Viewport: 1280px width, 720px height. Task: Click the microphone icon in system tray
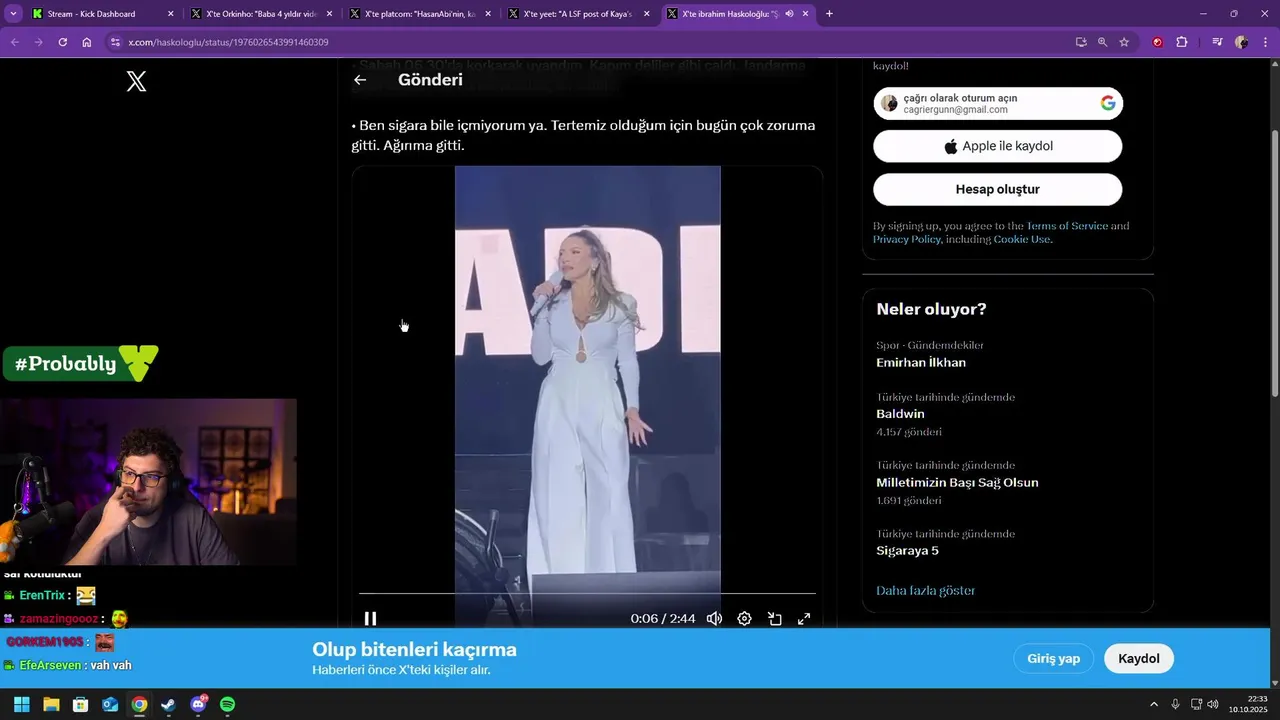click(x=1176, y=704)
